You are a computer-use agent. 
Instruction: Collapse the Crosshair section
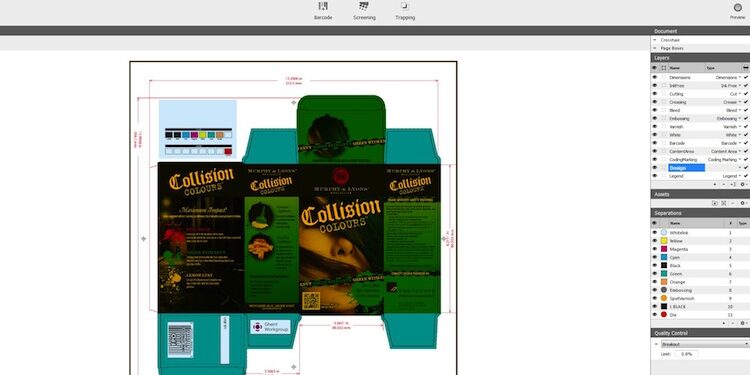pyautogui.click(x=655, y=40)
